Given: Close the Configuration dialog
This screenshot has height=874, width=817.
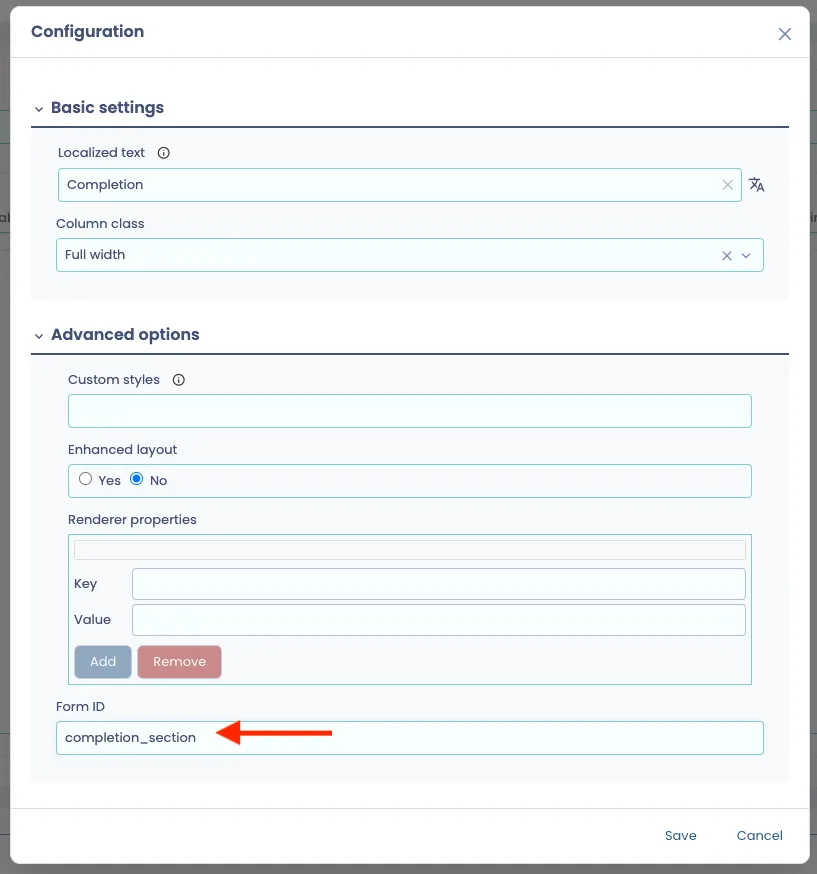Looking at the screenshot, I should (785, 34).
